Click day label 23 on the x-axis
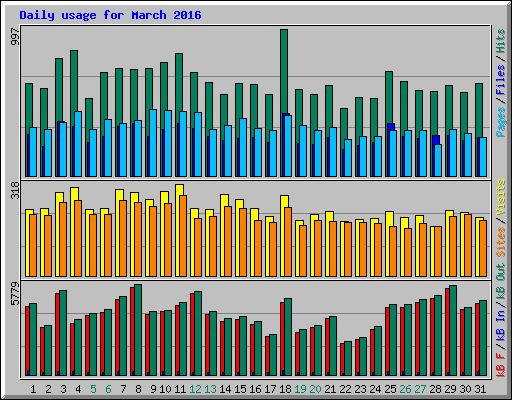512x400 pixels. click(360, 389)
